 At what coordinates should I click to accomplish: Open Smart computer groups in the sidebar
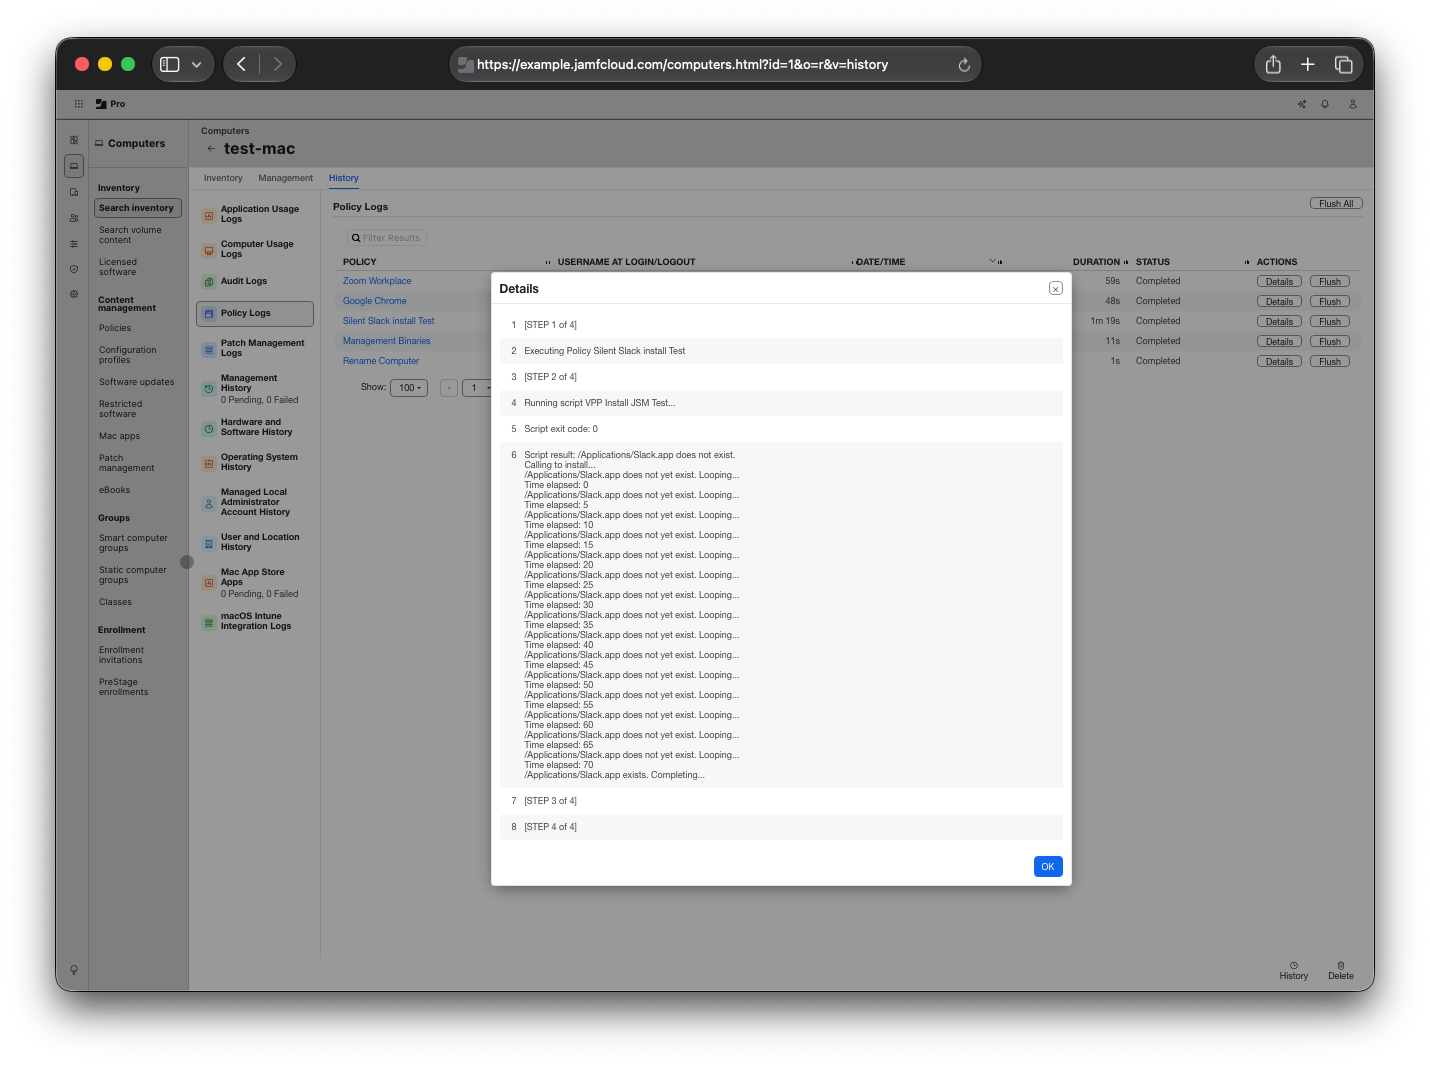[x=133, y=543]
